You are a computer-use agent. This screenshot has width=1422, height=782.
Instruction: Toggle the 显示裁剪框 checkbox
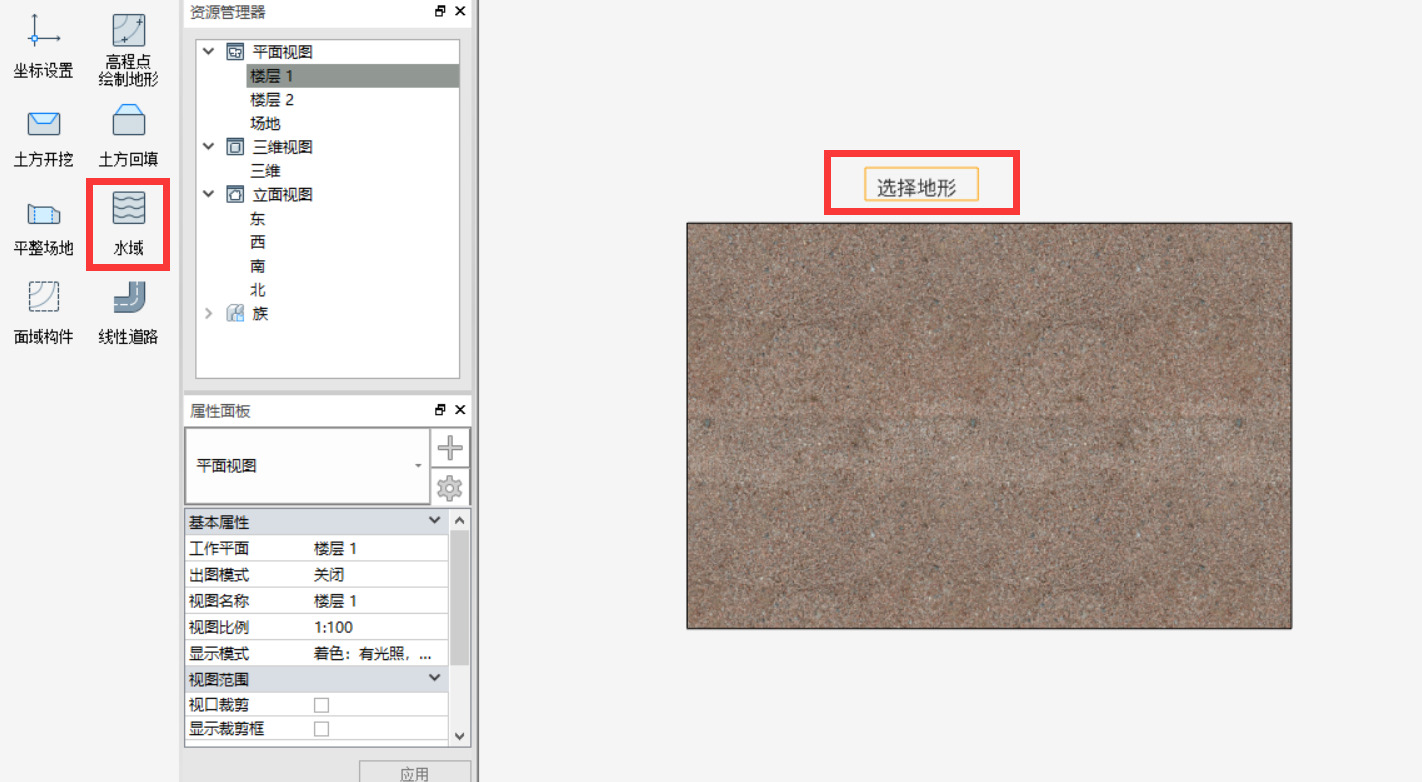(x=321, y=729)
